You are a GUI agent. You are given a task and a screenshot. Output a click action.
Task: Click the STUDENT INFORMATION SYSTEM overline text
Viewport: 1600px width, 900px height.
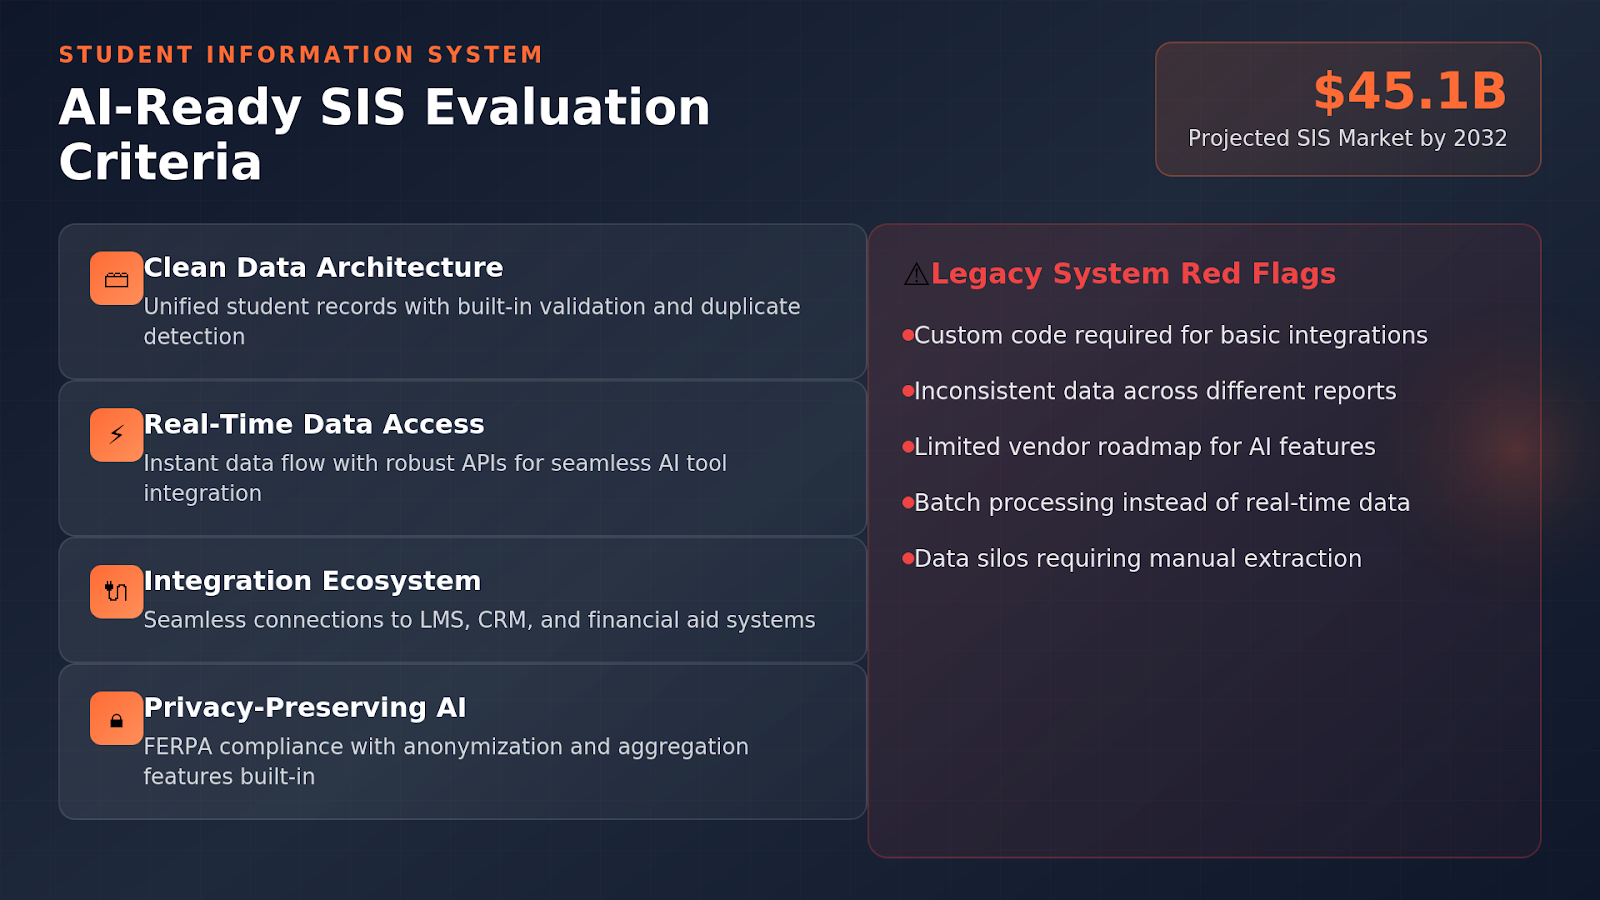pyautogui.click(x=300, y=55)
